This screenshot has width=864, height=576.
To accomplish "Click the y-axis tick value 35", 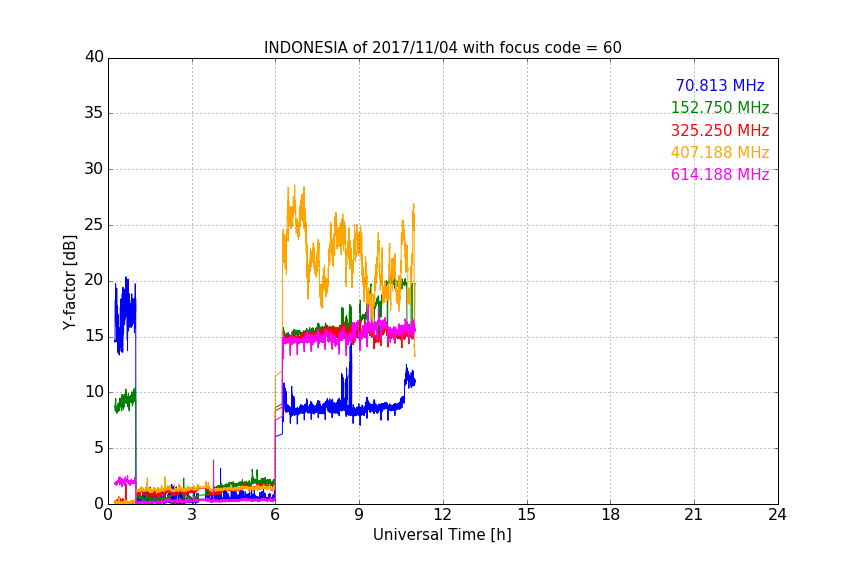I will coord(94,113).
